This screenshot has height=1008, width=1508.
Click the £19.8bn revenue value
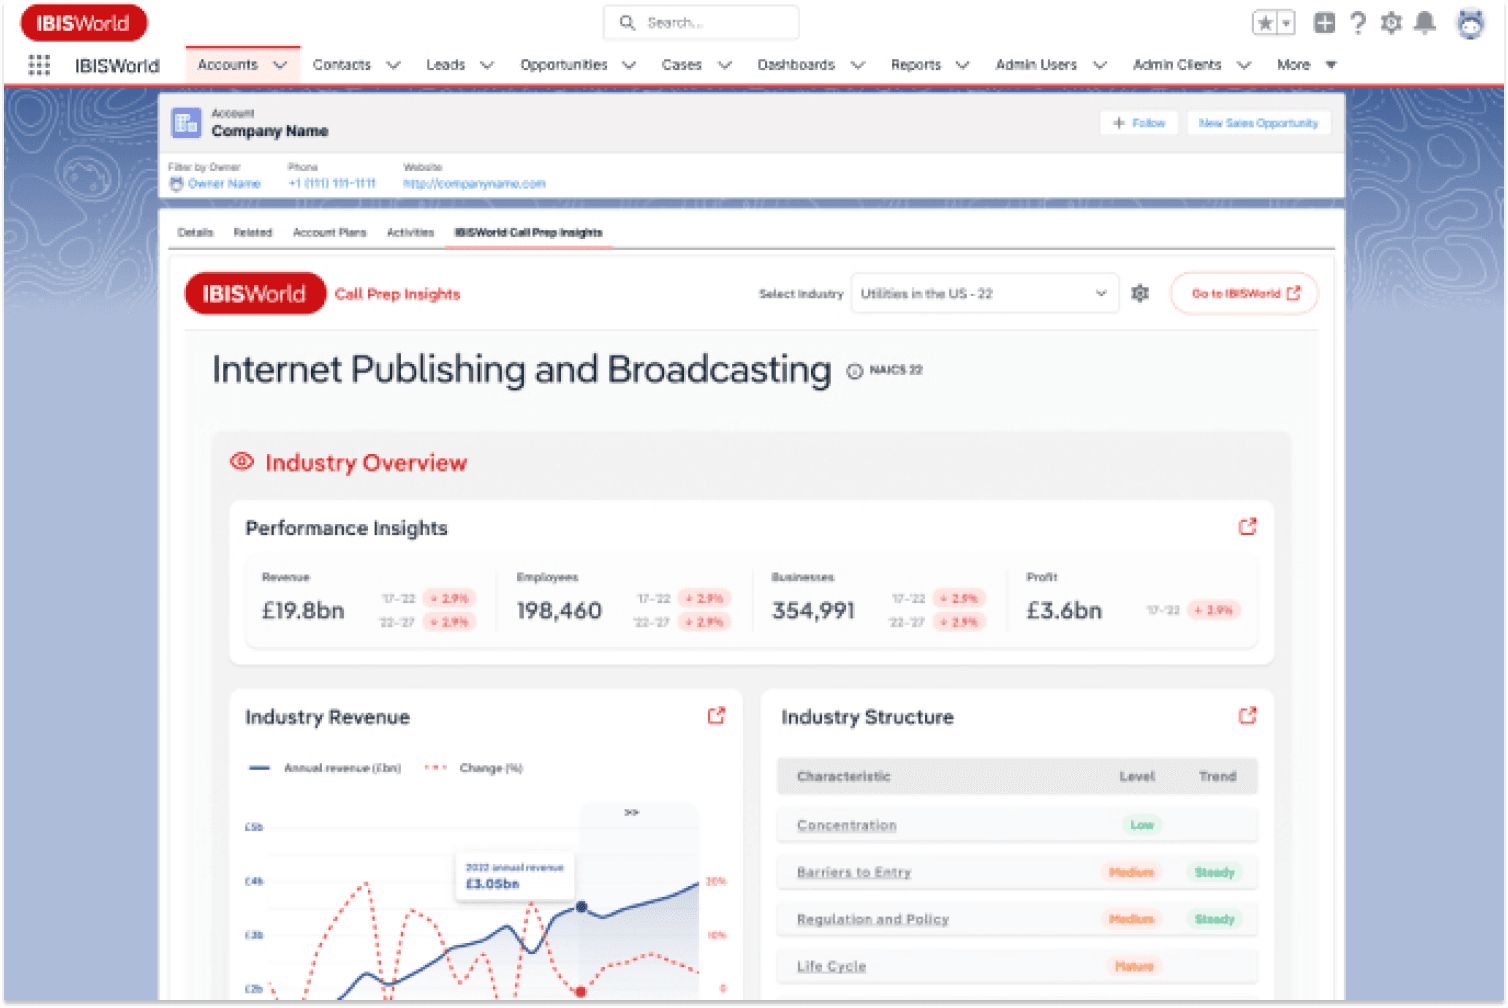(x=303, y=611)
